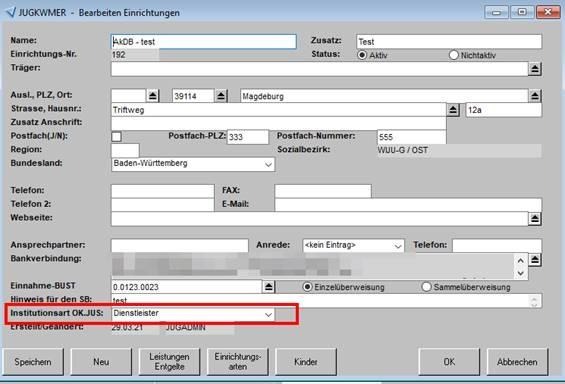Open the PLZ 39114 lookup button
The width and height of the screenshot is (565, 384).
[x=221, y=96]
